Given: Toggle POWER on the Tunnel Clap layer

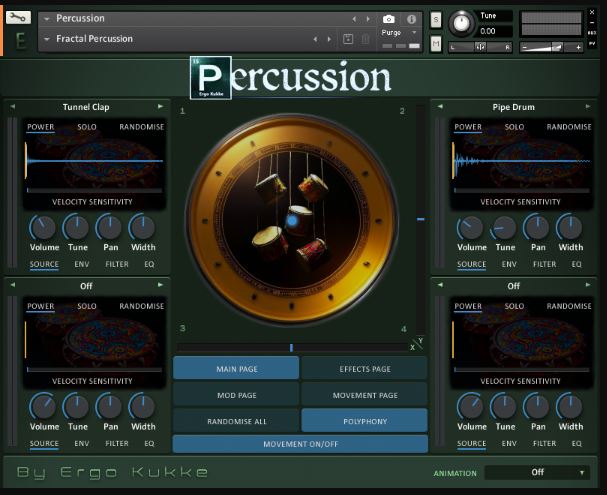Looking at the screenshot, I should (x=41, y=127).
